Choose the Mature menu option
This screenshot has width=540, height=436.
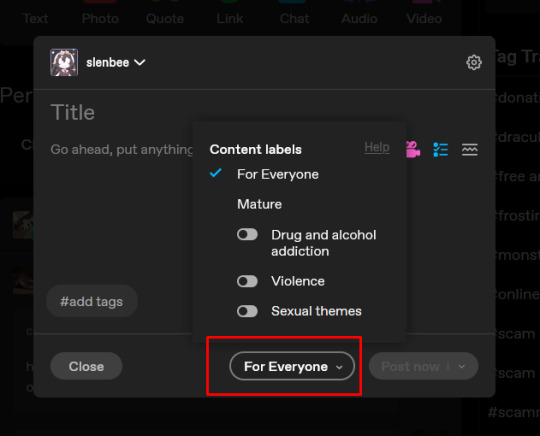259,204
